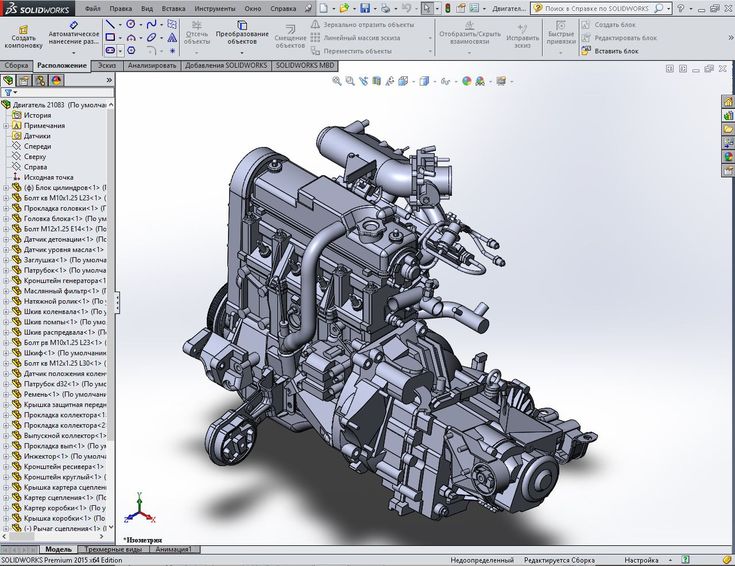Click Создать компоновку button

[22, 35]
